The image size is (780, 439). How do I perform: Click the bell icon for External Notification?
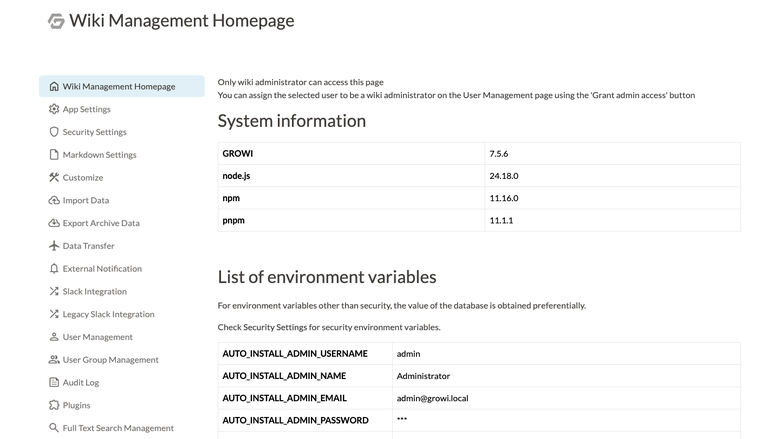pos(54,268)
